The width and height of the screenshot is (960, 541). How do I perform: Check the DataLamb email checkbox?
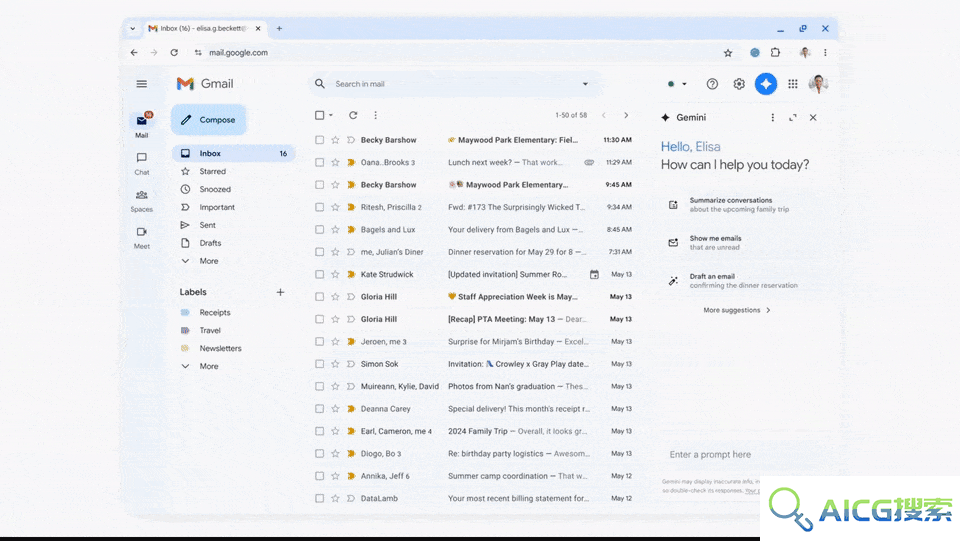(320, 499)
